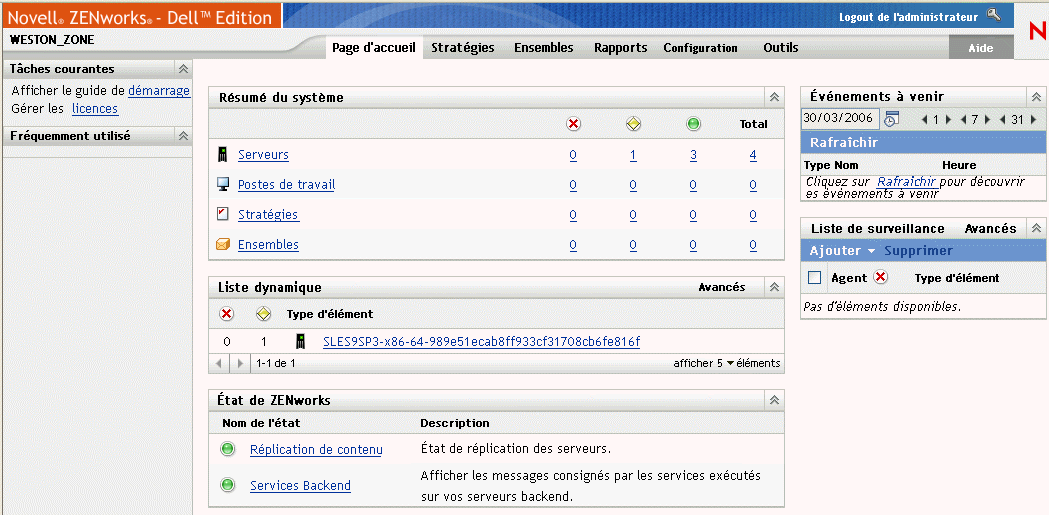
Task: Click the Rafraîchir bar in Événements à venir
Action: coord(922,142)
